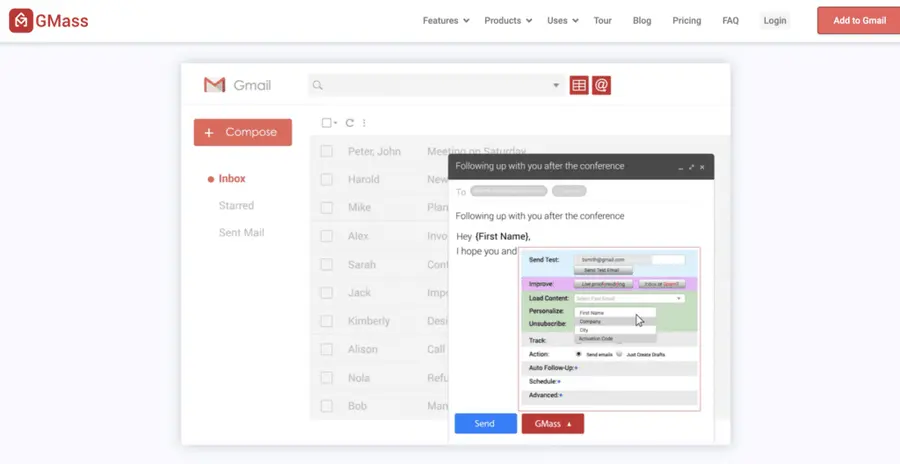This screenshot has height=464, width=900.
Task: Expand the Features menu
Action: point(446,21)
